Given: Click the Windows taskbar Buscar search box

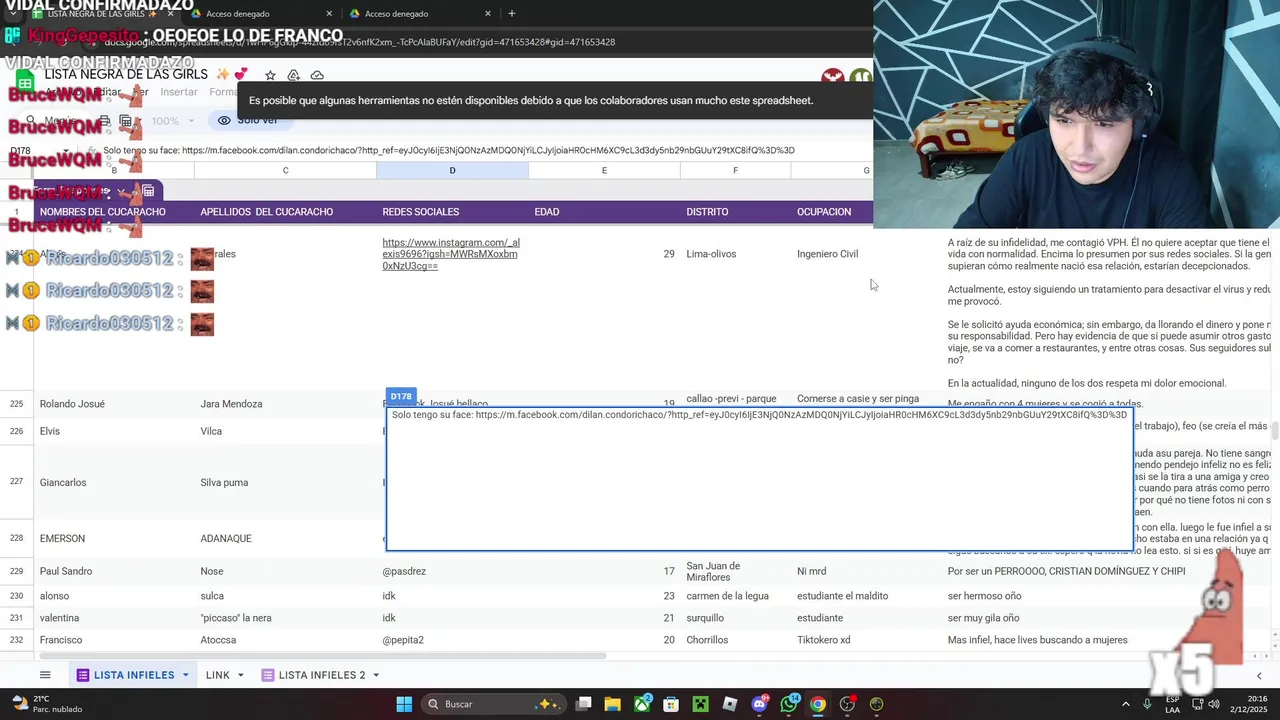Looking at the screenshot, I should (x=492, y=704).
